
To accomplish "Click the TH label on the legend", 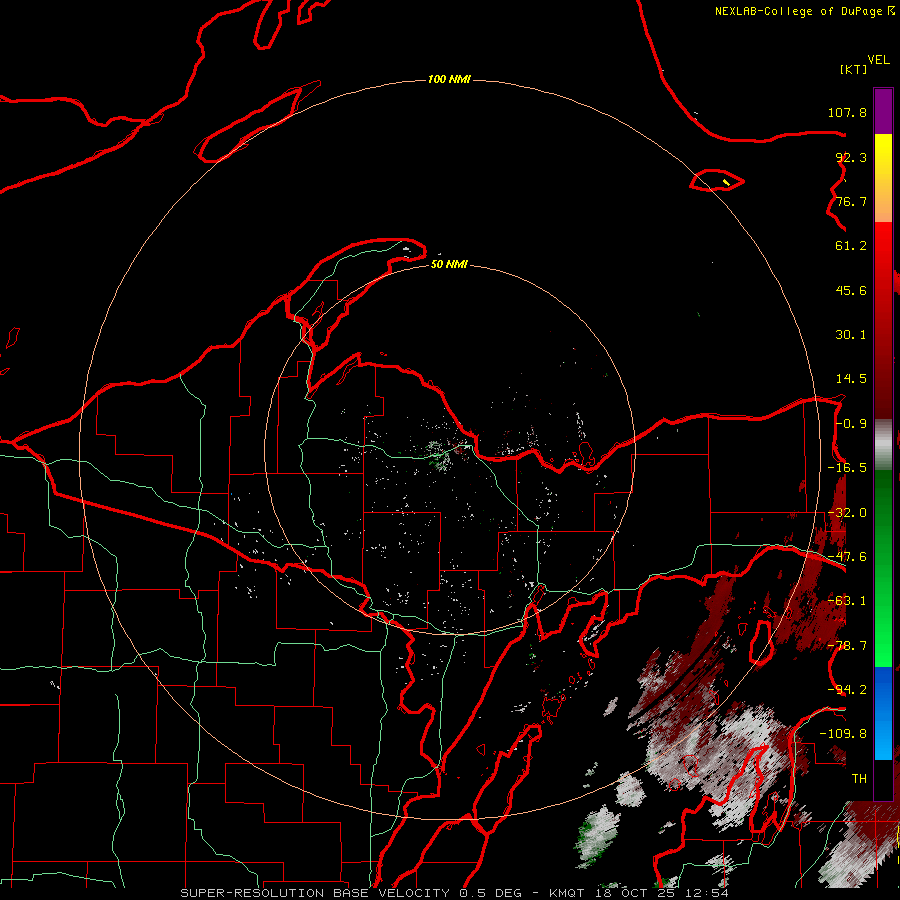I will (x=859, y=778).
